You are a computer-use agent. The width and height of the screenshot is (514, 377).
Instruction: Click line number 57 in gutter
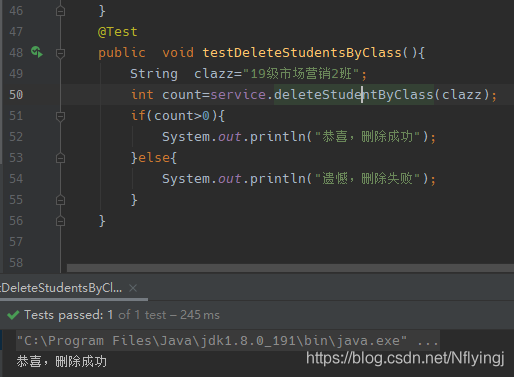[16, 242]
